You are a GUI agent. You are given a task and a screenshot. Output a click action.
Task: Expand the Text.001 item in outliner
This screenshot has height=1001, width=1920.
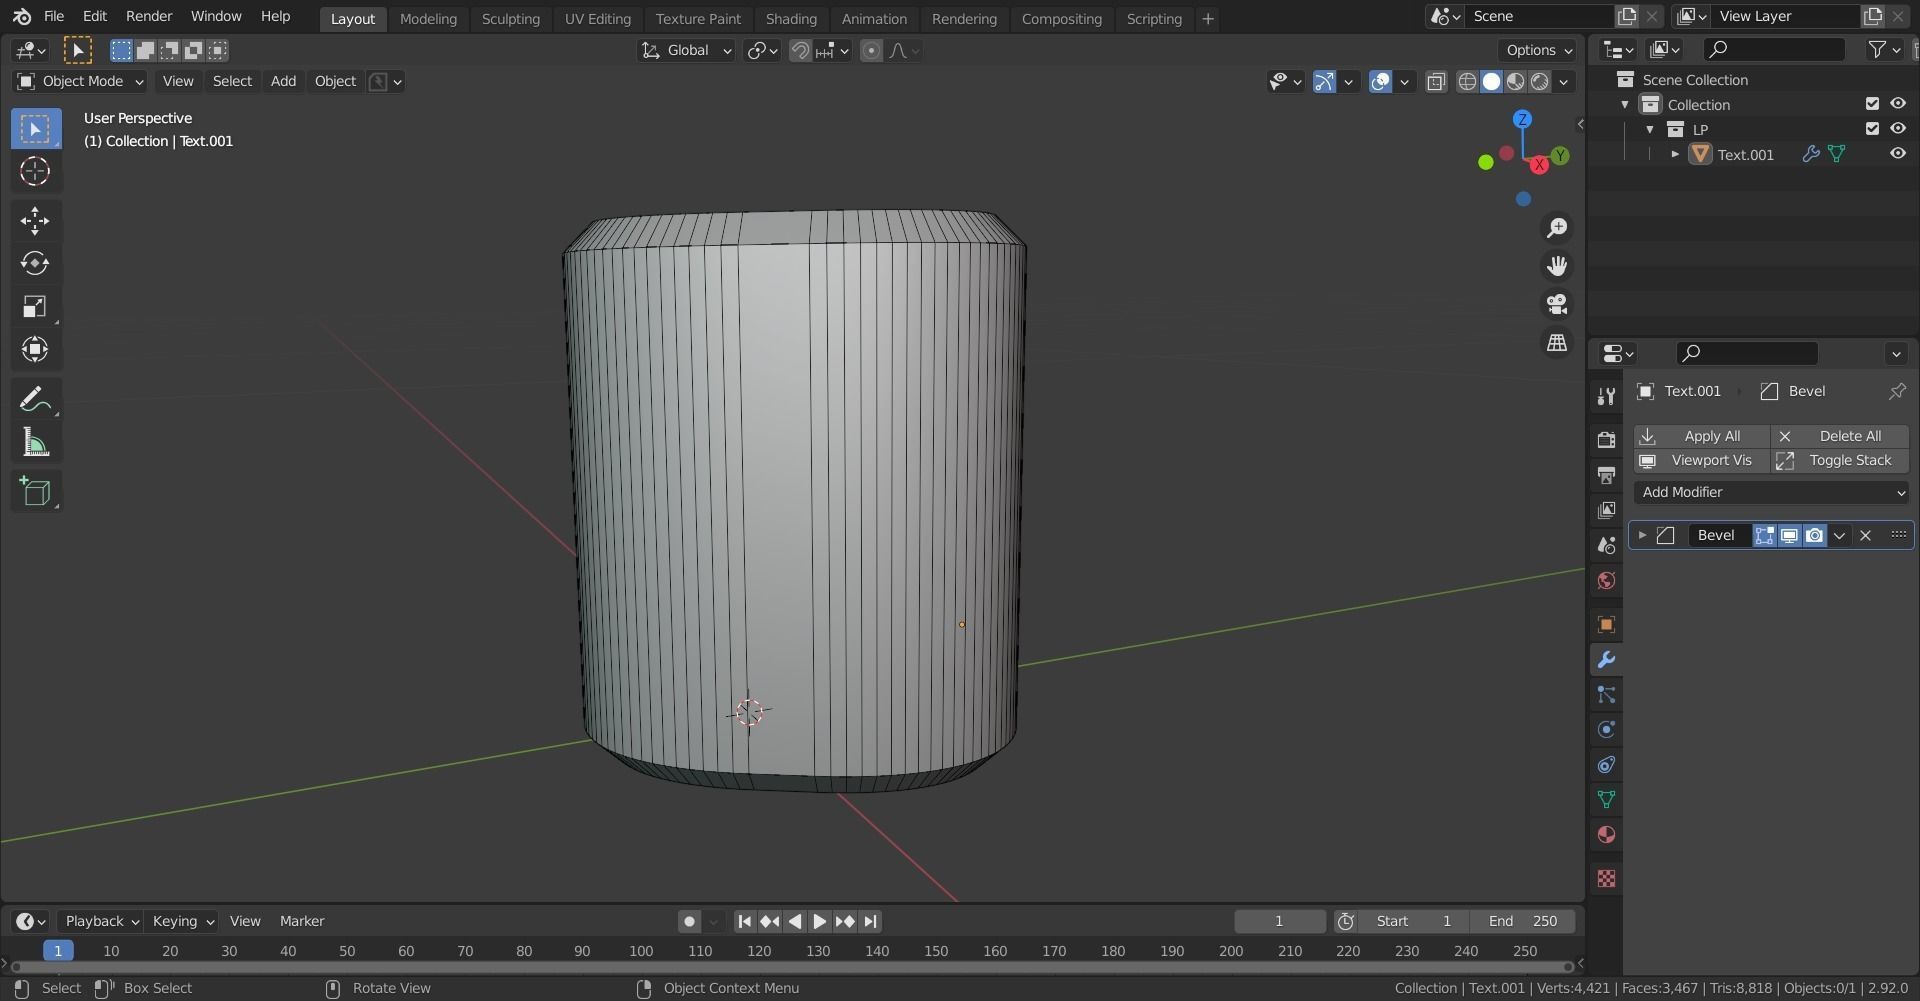[x=1676, y=154]
